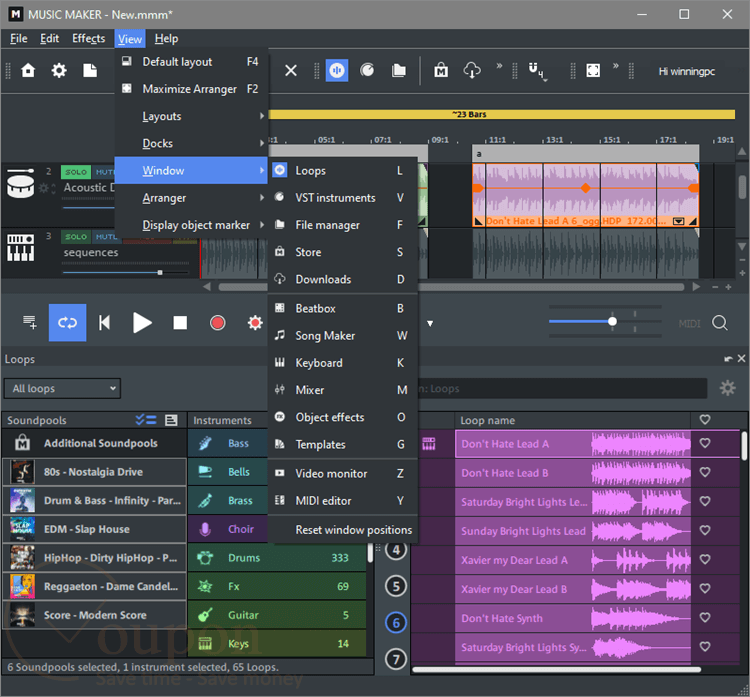Open dropdown arrow beside transport display

(x=430, y=323)
